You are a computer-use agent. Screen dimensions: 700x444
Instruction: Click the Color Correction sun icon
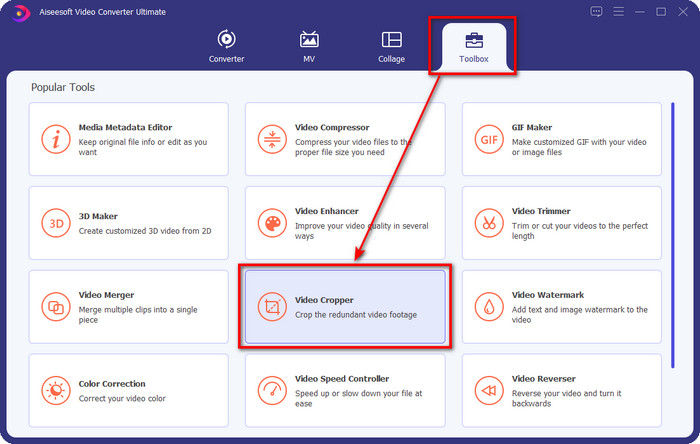[x=56, y=390]
